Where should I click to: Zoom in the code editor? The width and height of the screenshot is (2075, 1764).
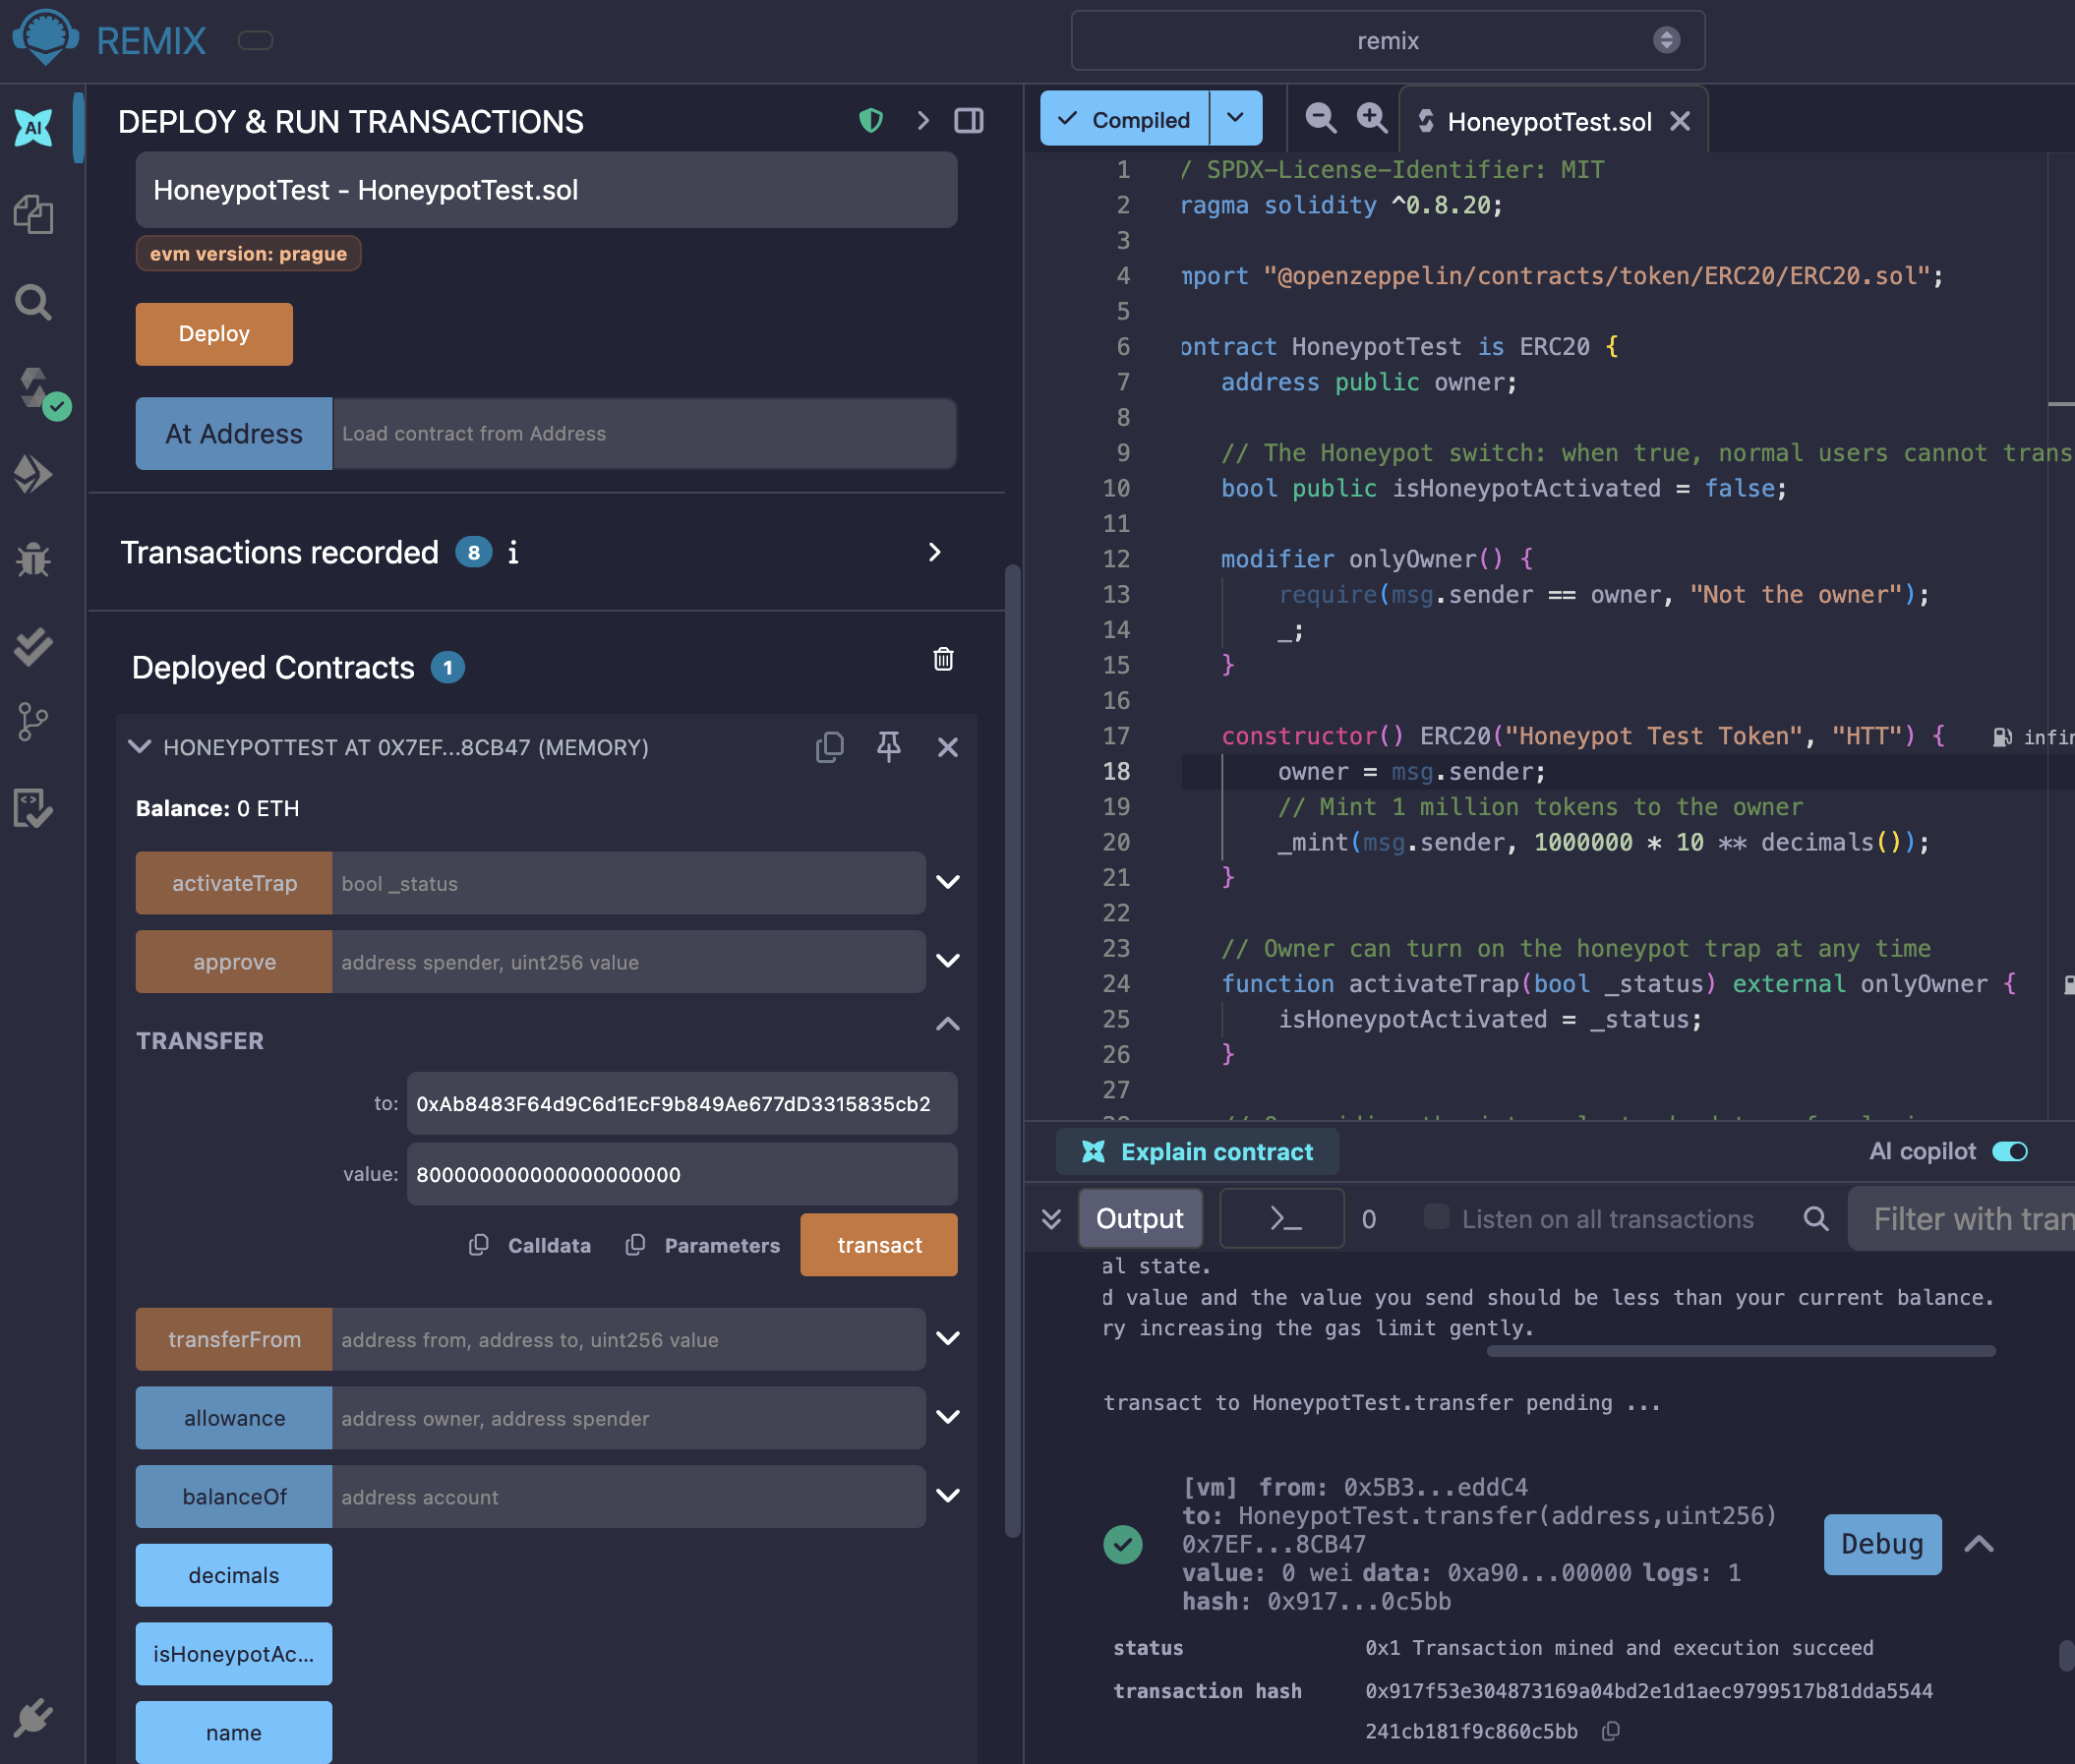(1372, 119)
